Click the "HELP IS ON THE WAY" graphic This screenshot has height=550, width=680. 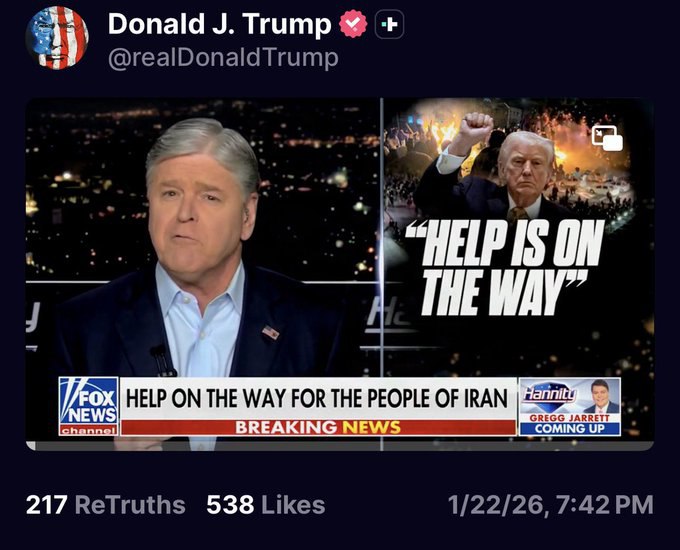(505, 267)
